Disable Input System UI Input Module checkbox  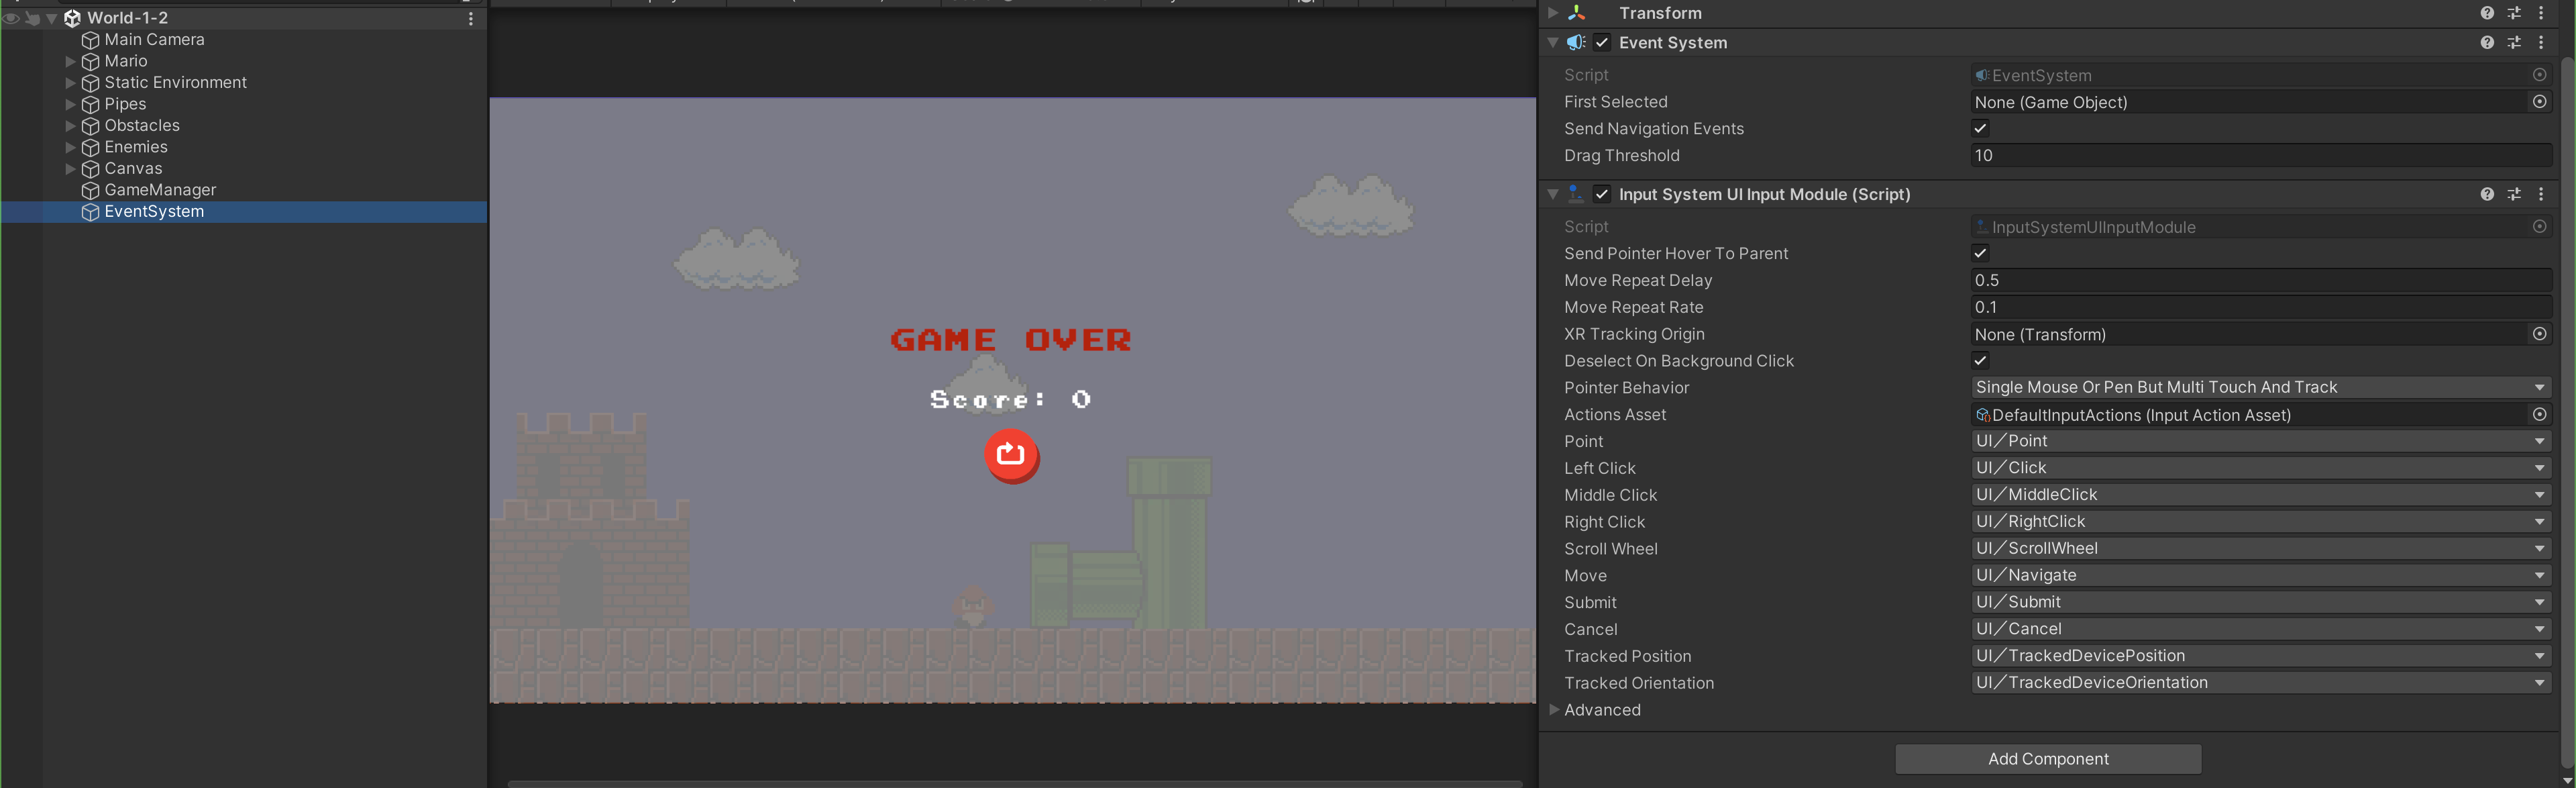(x=1602, y=195)
